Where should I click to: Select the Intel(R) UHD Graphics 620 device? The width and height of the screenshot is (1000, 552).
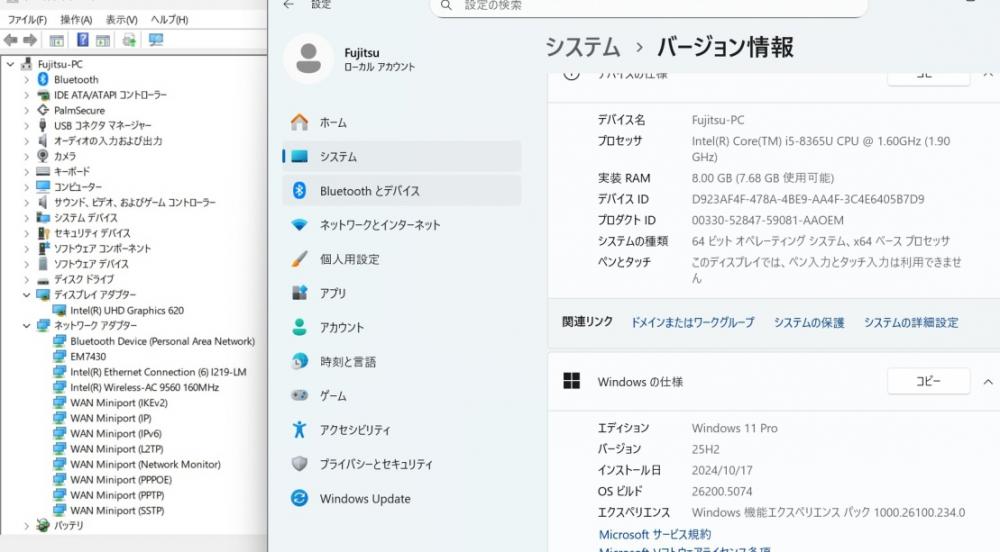tap(126, 310)
